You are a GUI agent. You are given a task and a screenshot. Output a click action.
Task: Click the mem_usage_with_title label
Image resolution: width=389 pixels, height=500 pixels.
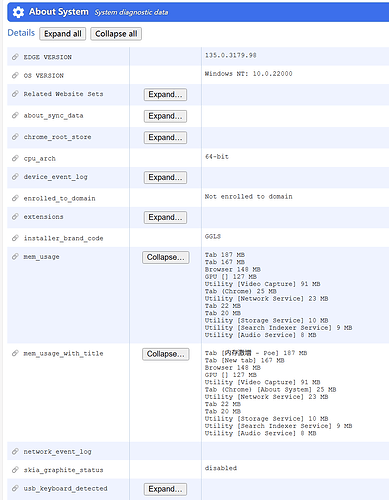coord(63,353)
